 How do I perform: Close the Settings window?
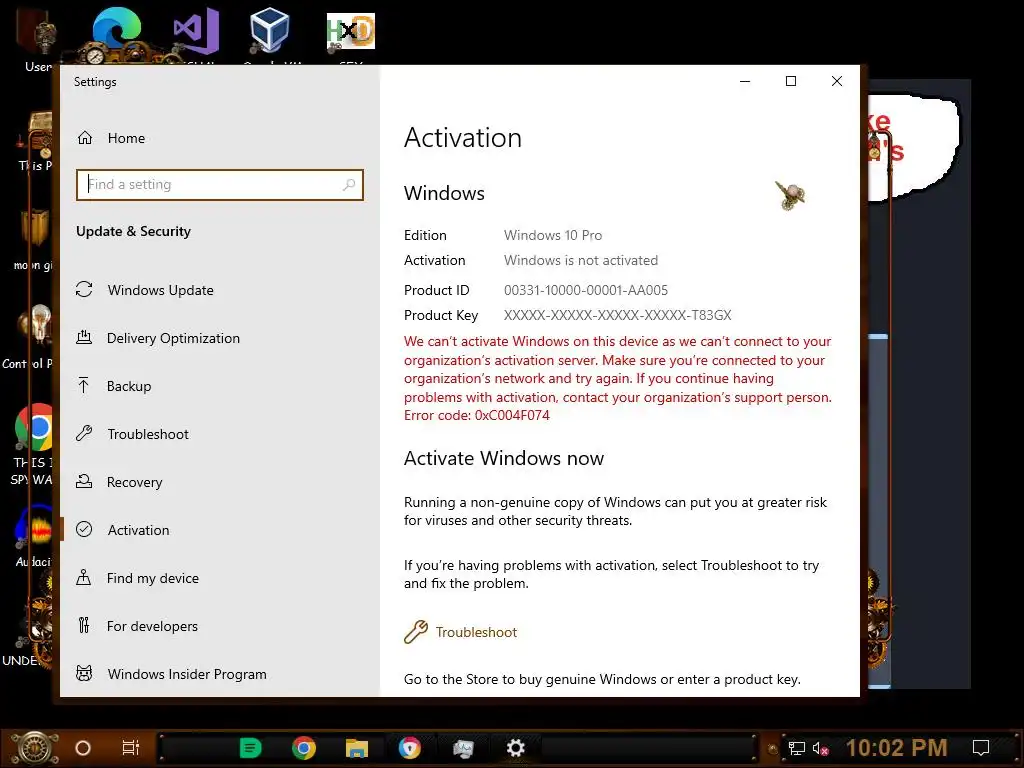[837, 81]
